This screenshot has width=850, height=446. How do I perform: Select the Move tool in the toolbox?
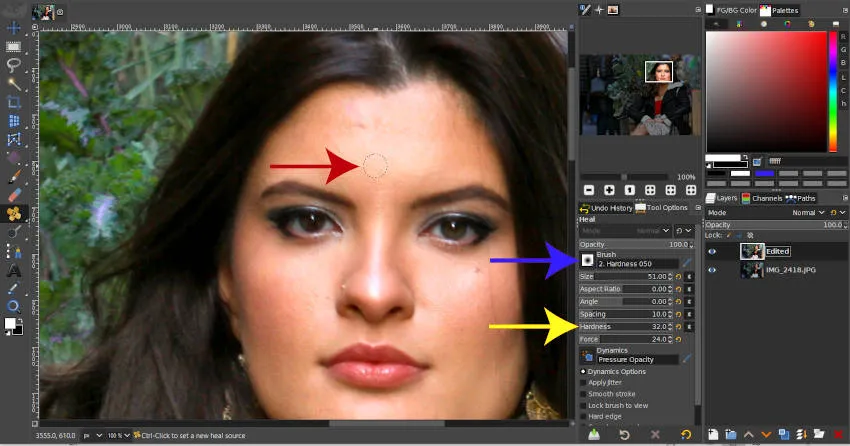14,27
